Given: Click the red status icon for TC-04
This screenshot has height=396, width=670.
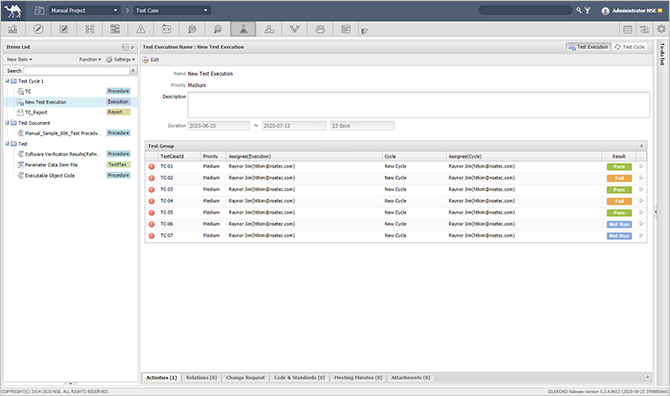Looking at the screenshot, I should click(x=151, y=201).
